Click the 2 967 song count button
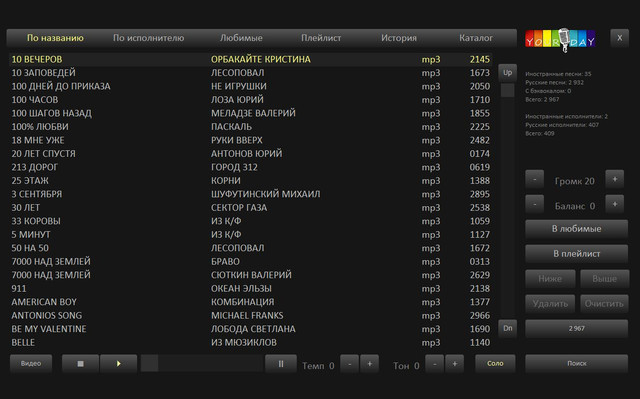 tap(576, 328)
